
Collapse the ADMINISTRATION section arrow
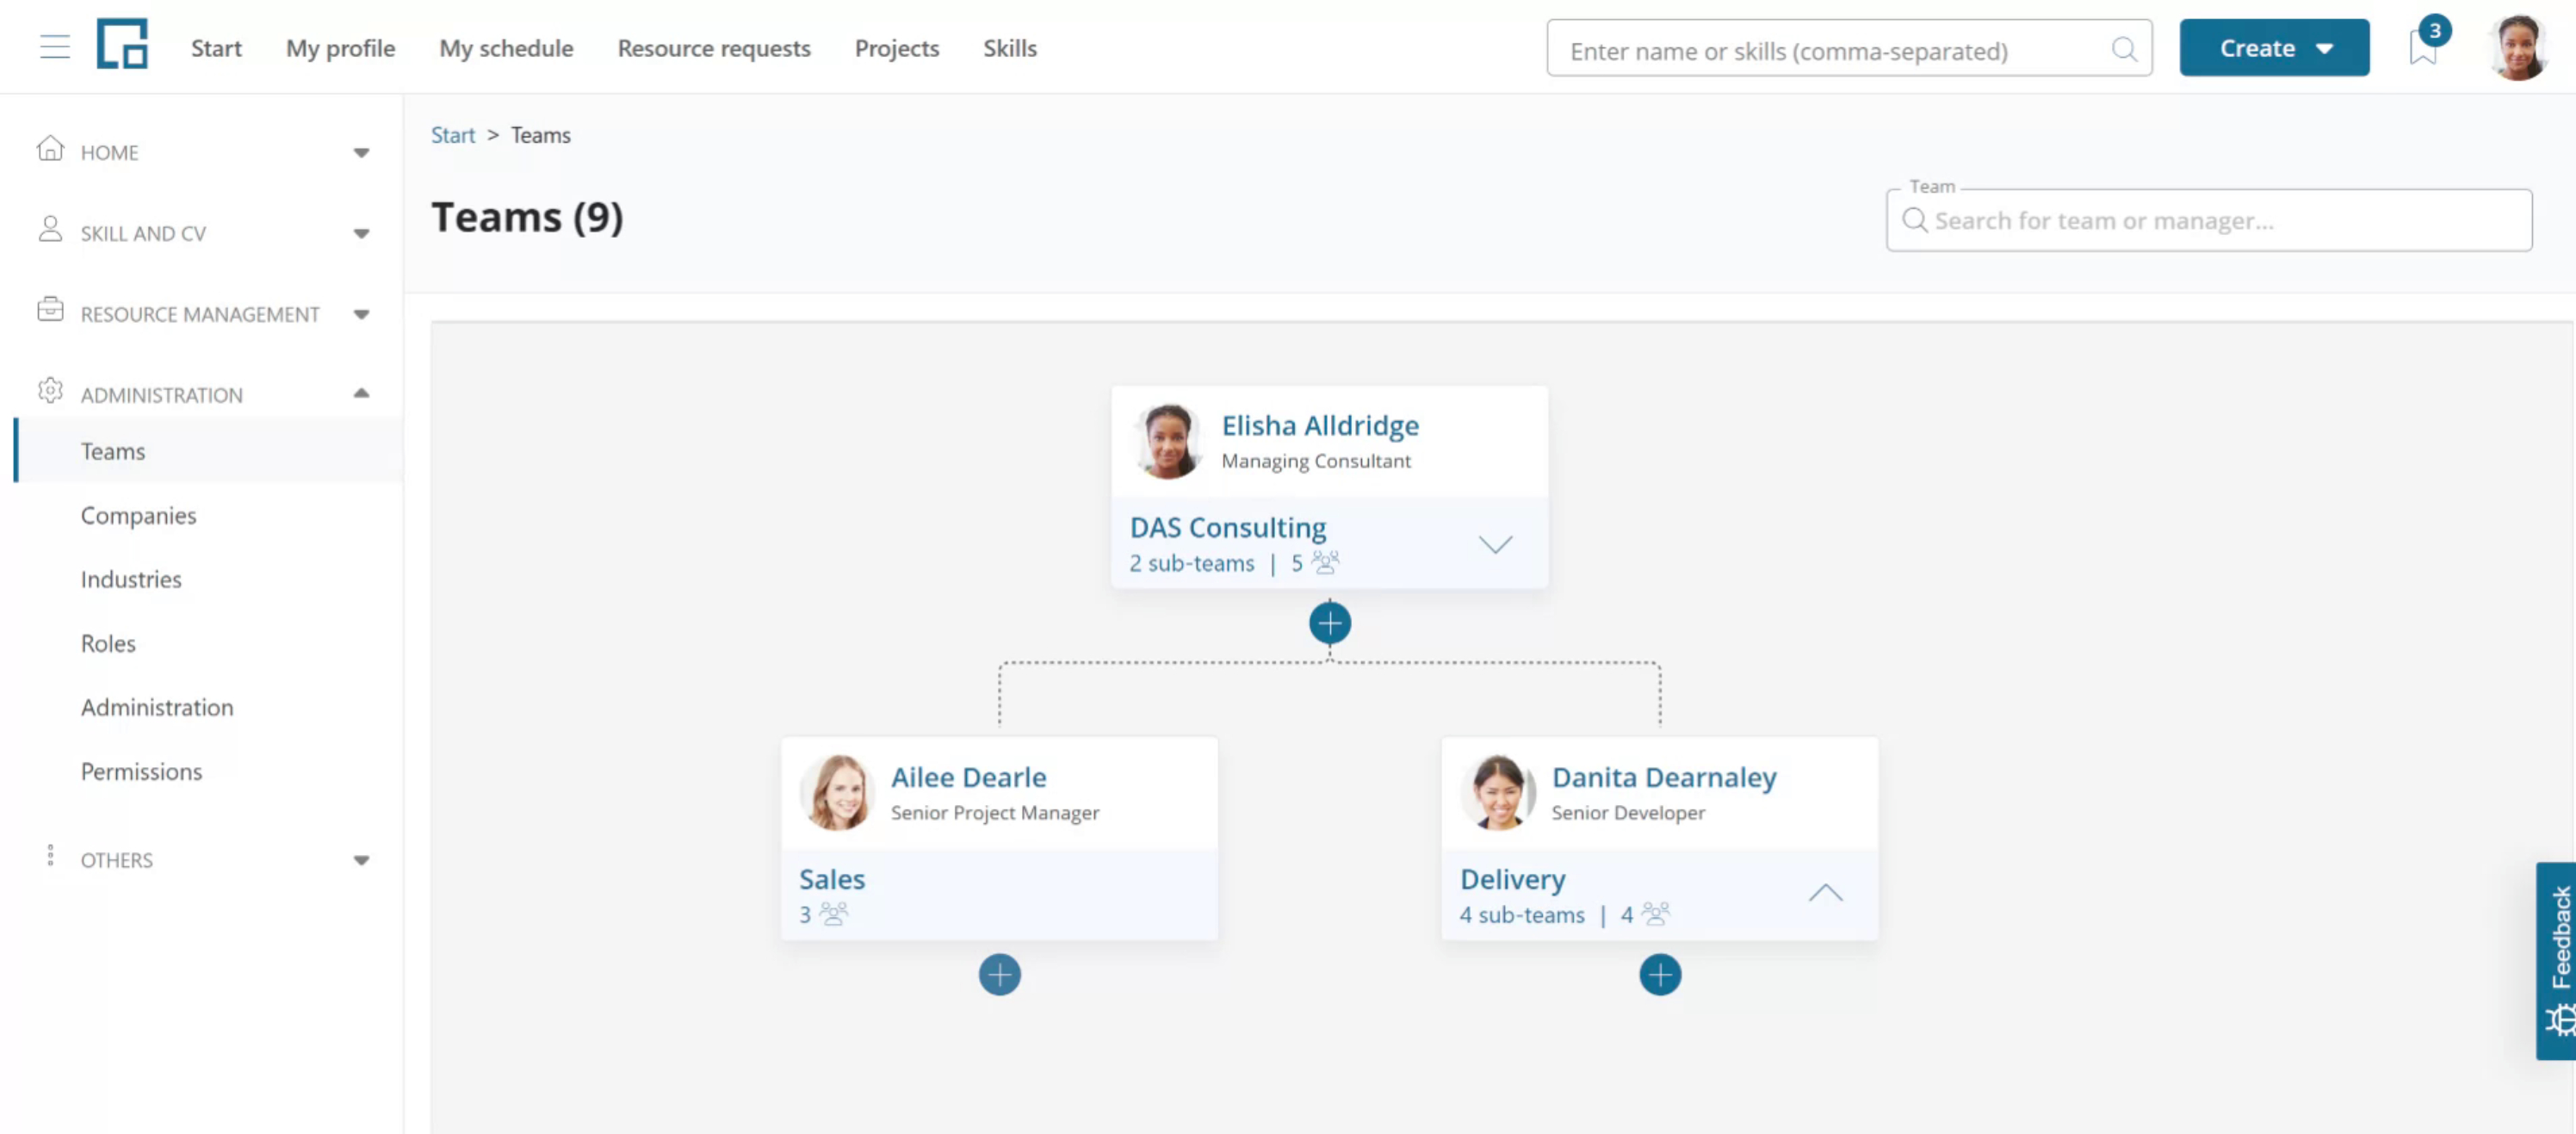(361, 394)
